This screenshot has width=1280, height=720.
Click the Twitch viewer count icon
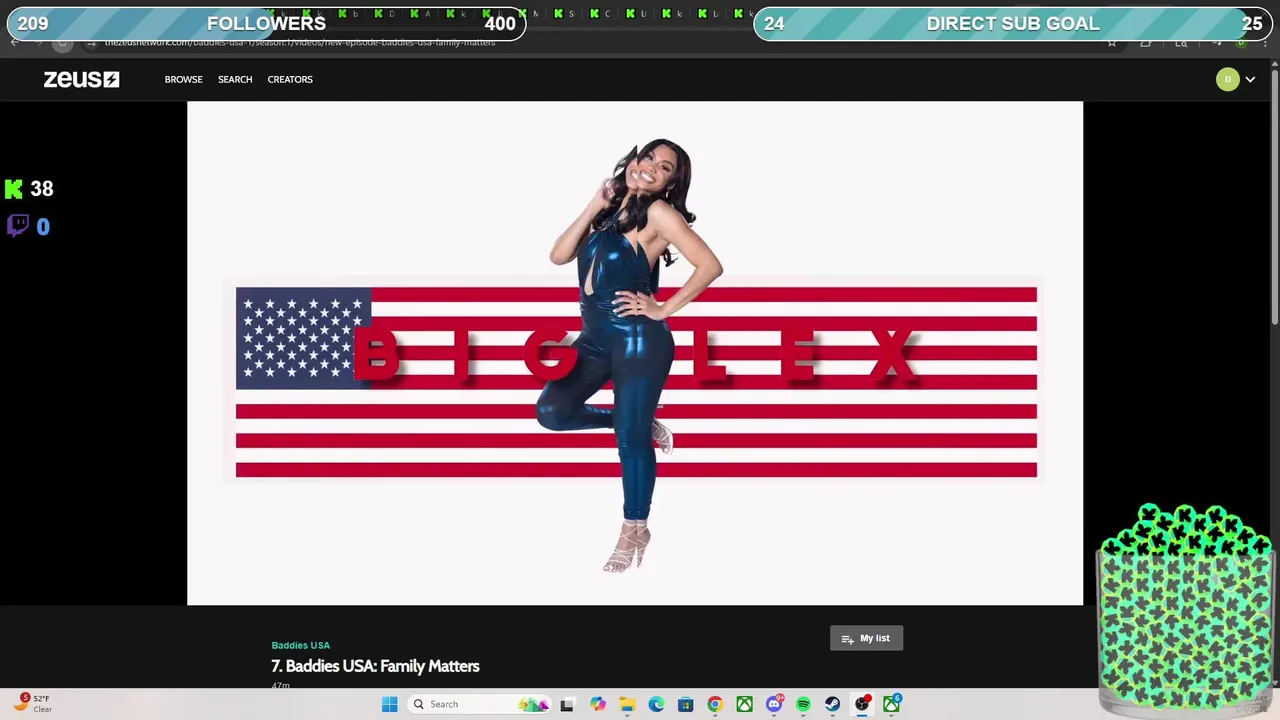tap(17, 225)
